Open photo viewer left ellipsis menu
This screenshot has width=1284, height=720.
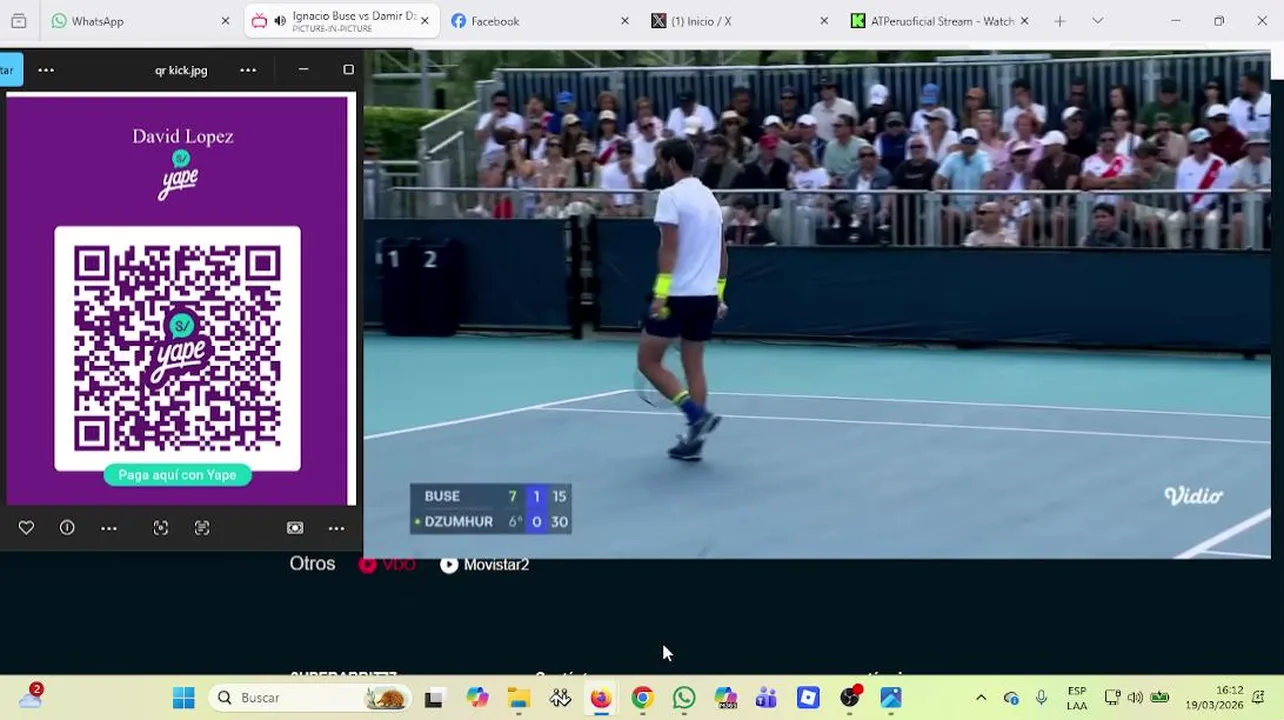click(x=46, y=70)
